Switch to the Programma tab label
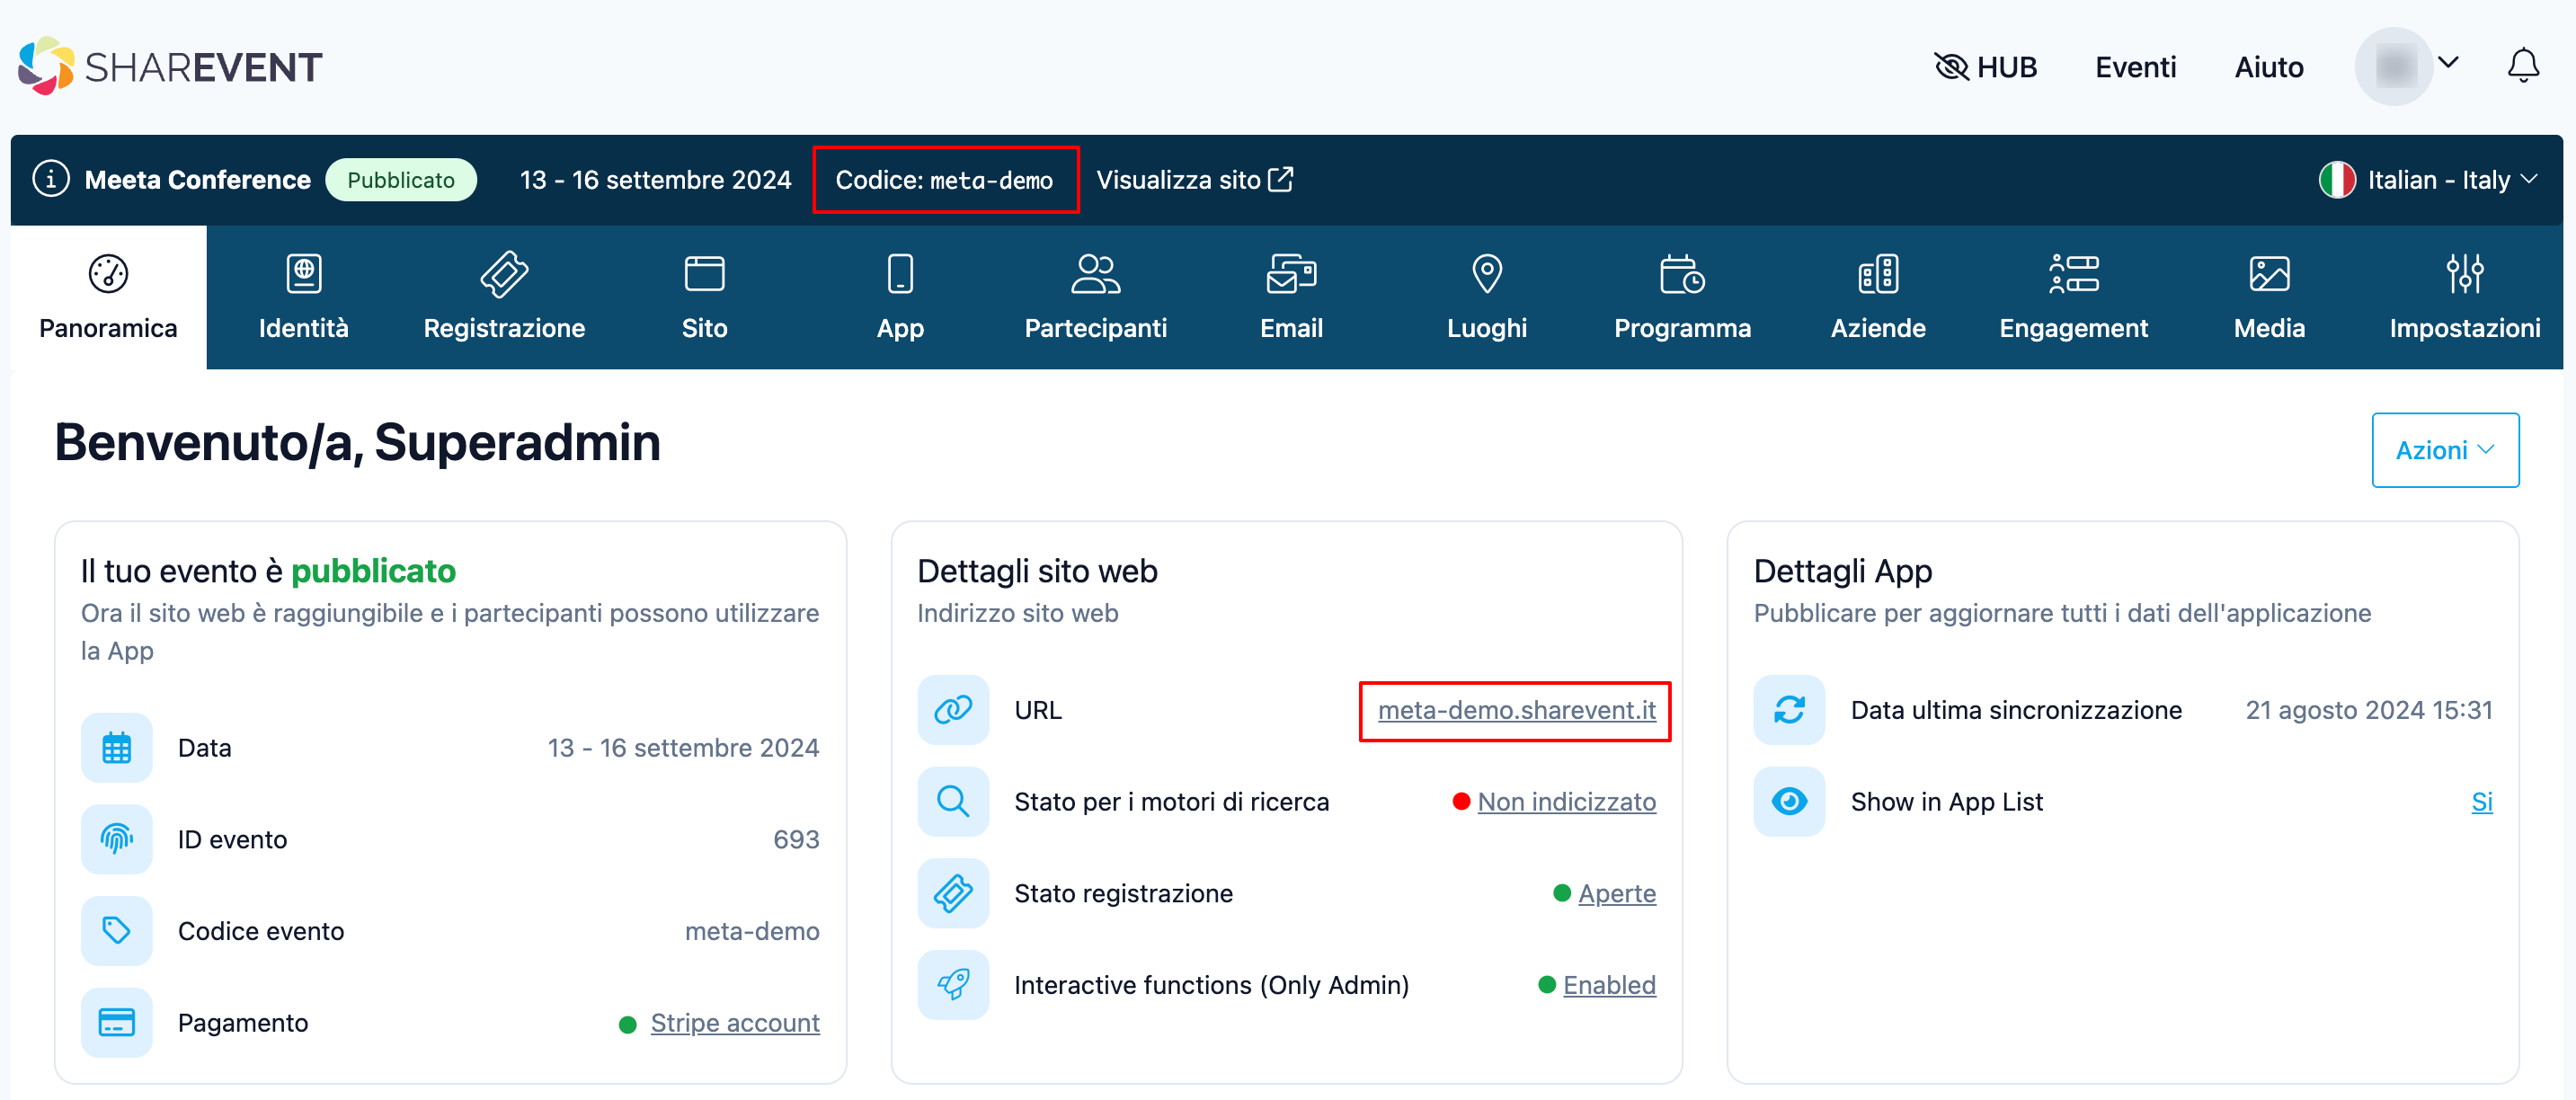The image size is (2576, 1100). coord(1682,328)
